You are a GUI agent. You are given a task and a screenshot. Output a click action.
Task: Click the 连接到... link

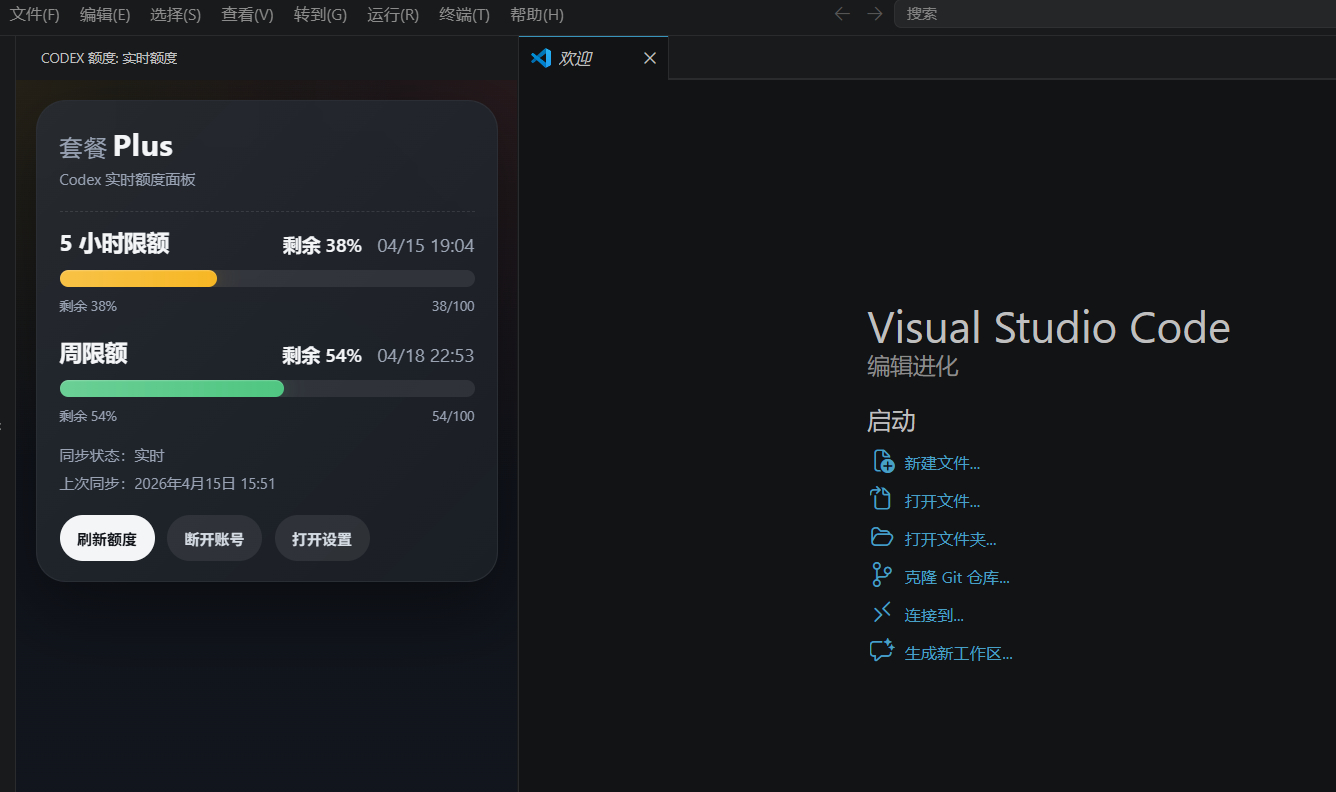click(x=934, y=615)
